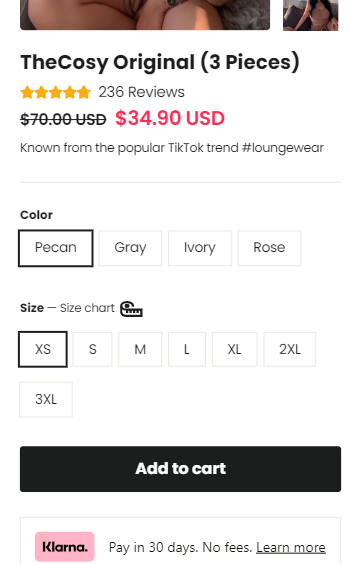
Task: Open the Size chart text link
Action: coord(87,308)
